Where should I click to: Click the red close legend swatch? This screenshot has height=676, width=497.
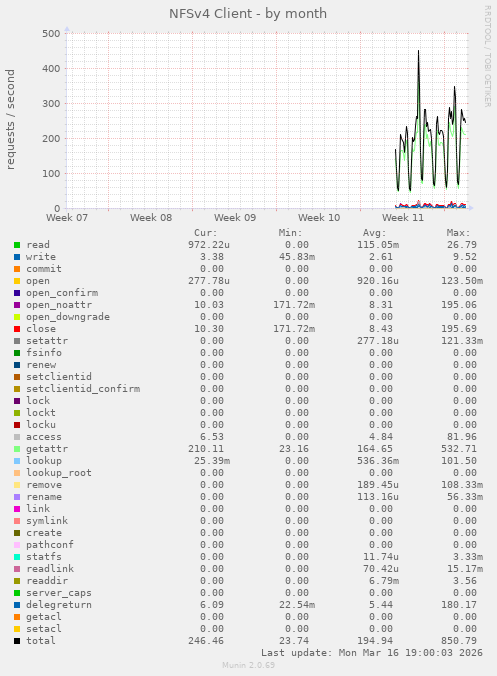(17, 329)
